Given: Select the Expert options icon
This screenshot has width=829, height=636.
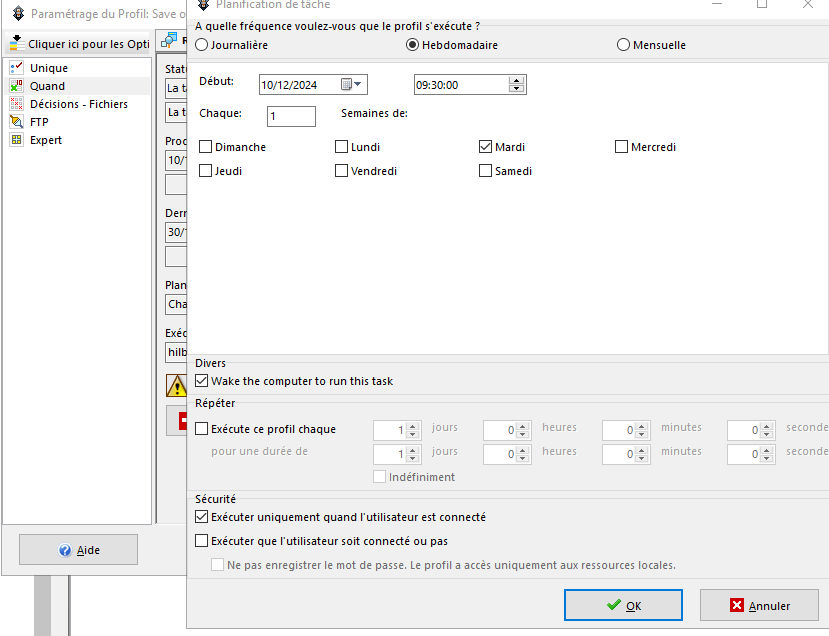Looking at the screenshot, I should tap(16, 140).
